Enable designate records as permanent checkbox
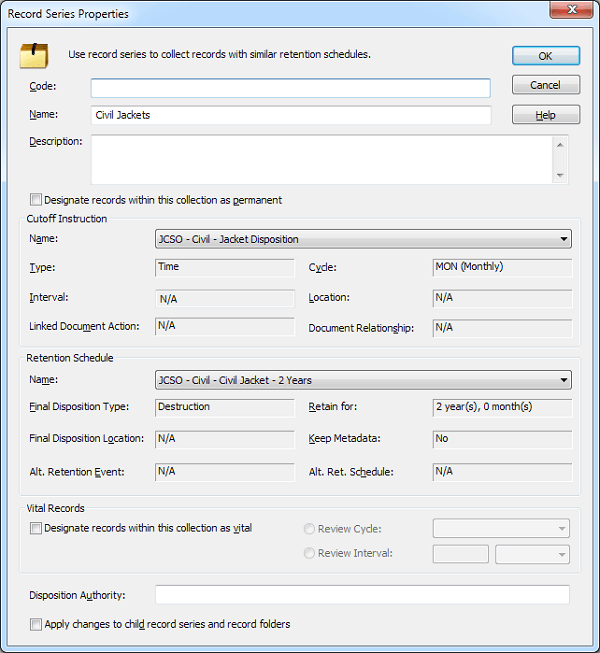The image size is (600, 653). point(36,200)
